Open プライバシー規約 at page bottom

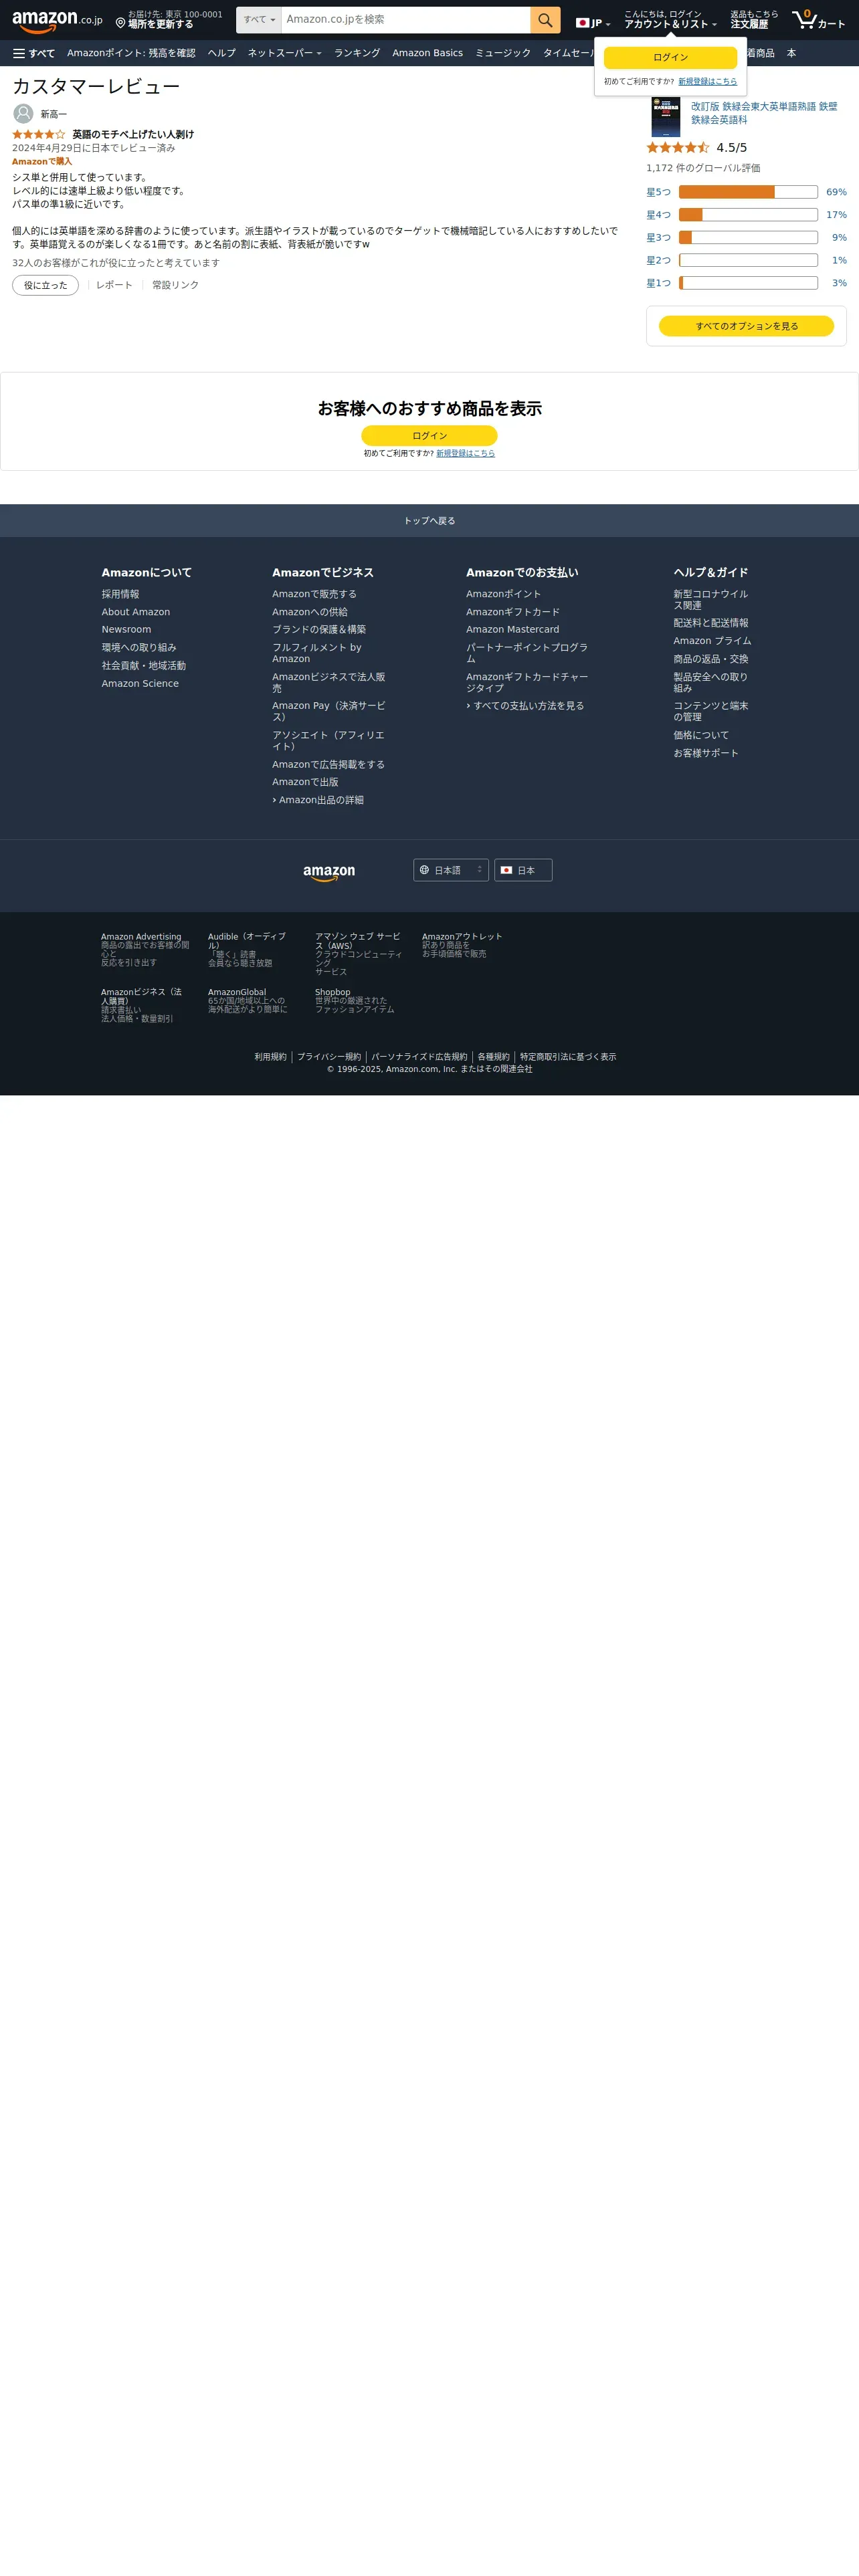pos(329,1057)
